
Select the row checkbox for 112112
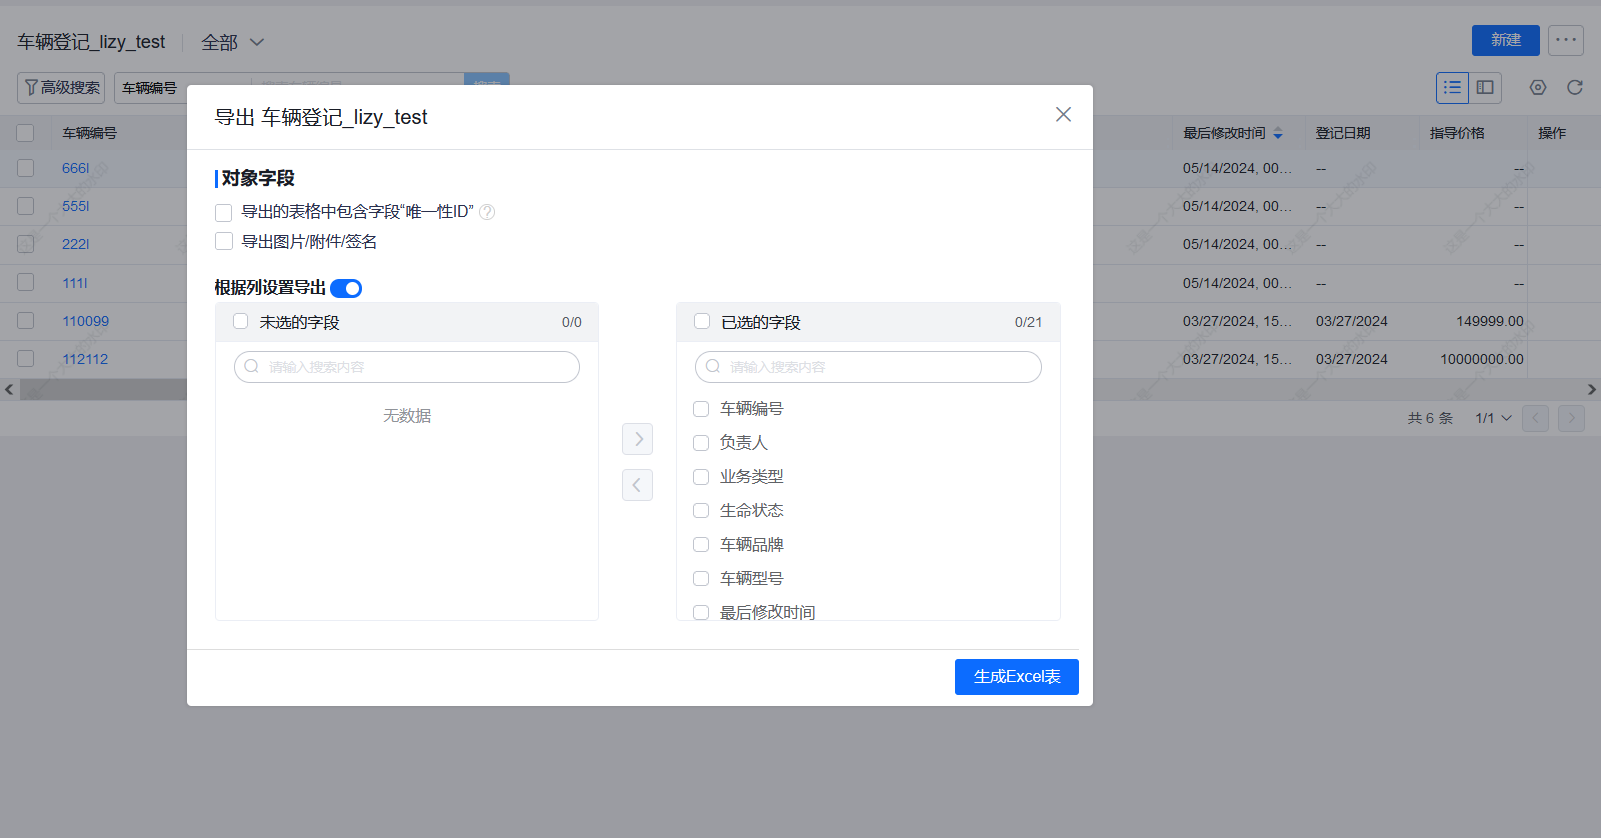[26, 359]
